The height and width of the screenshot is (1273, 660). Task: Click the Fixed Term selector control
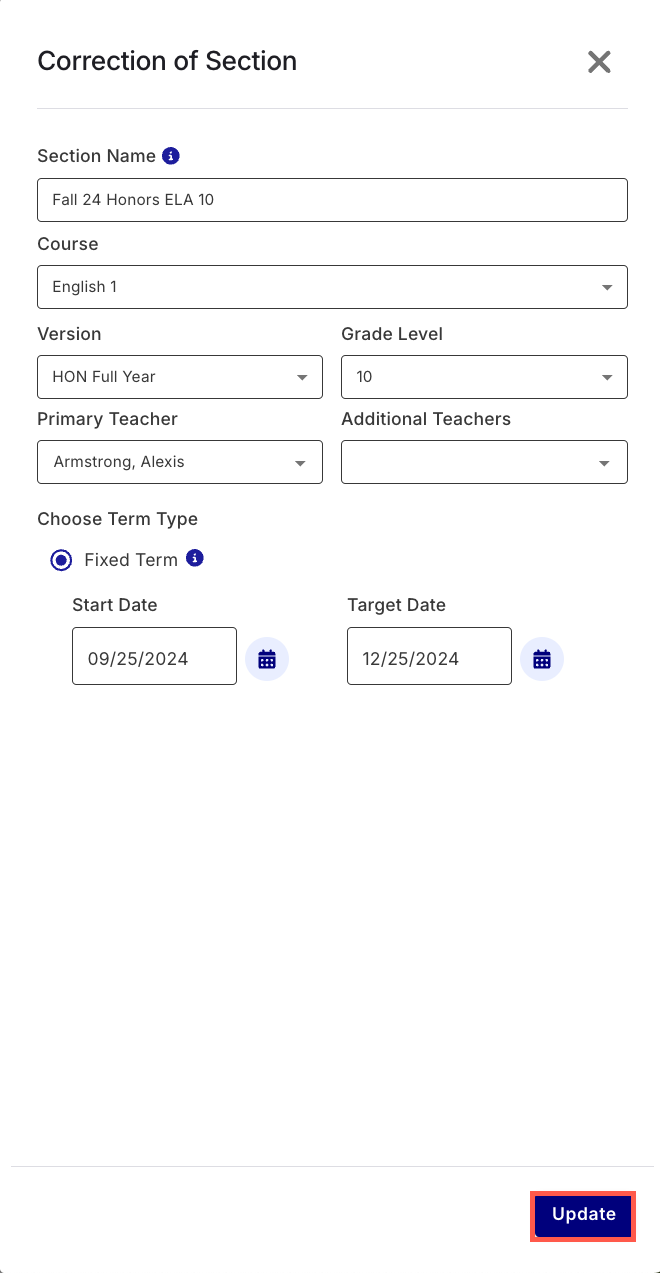(61, 560)
